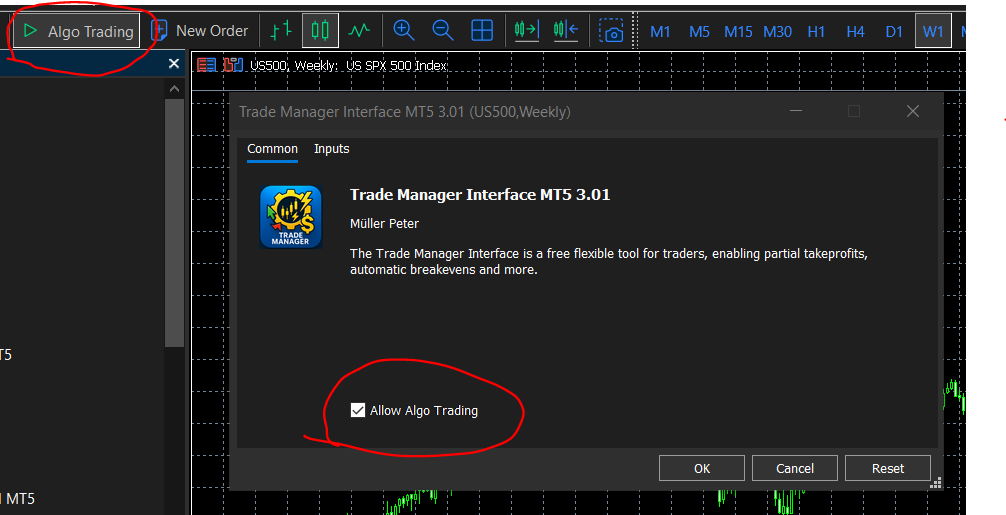
Task: Enable chart auto scroll icon
Action: [x=527, y=30]
